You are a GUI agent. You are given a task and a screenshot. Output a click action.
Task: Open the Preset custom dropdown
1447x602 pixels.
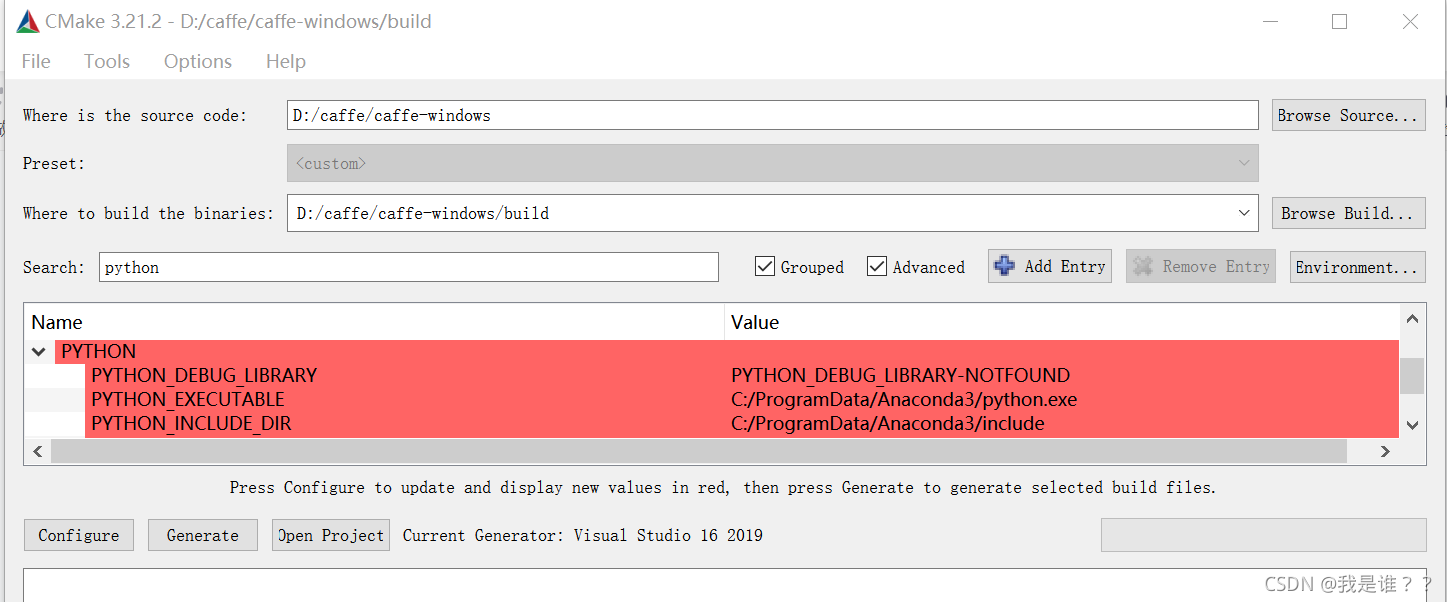[772, 163]
